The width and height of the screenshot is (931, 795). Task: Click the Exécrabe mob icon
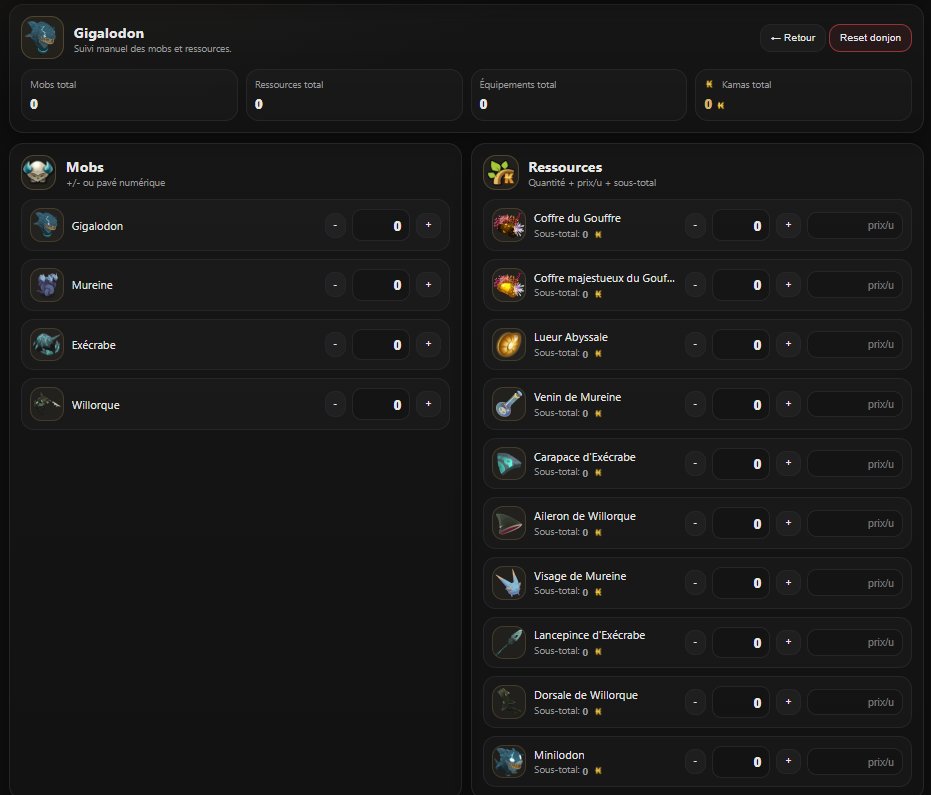coord(47,344)
